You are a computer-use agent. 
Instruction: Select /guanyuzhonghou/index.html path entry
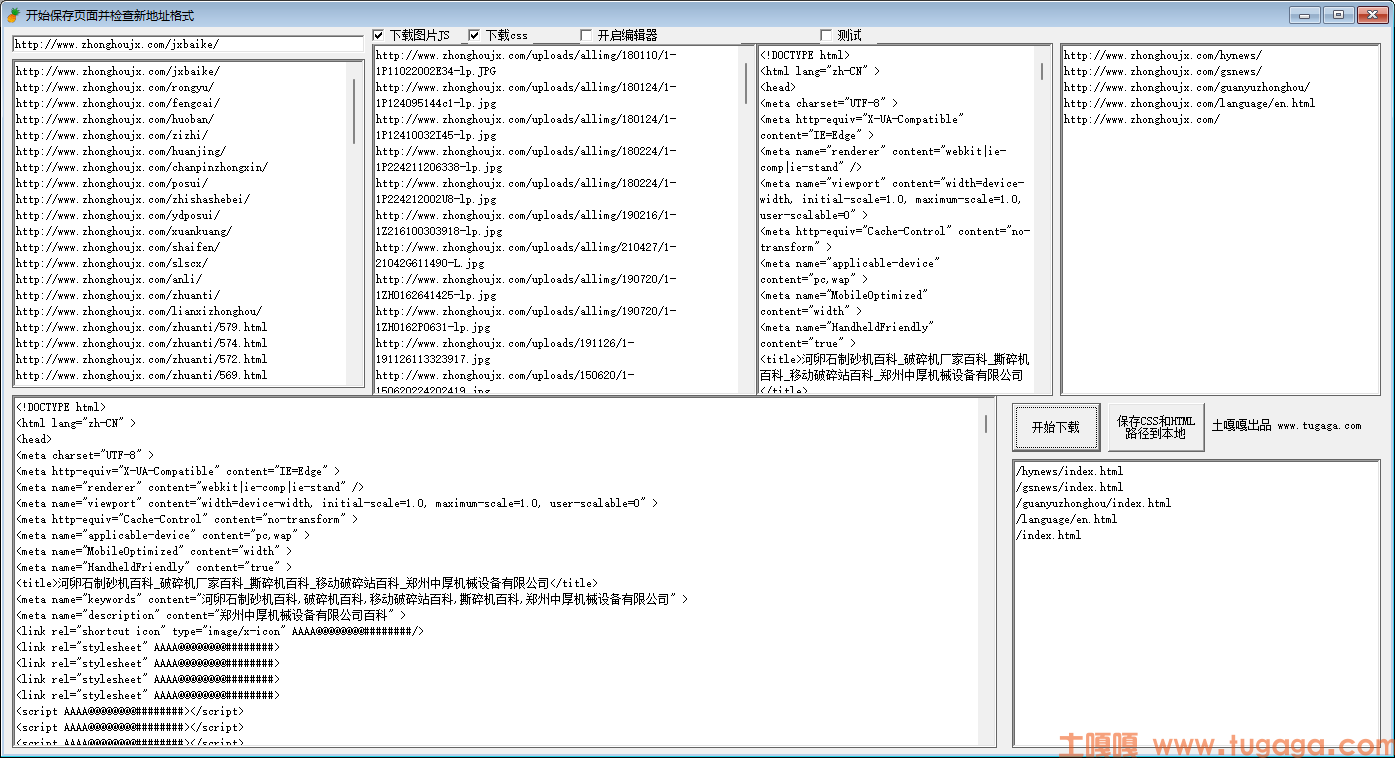click(x=1093, y=503)
